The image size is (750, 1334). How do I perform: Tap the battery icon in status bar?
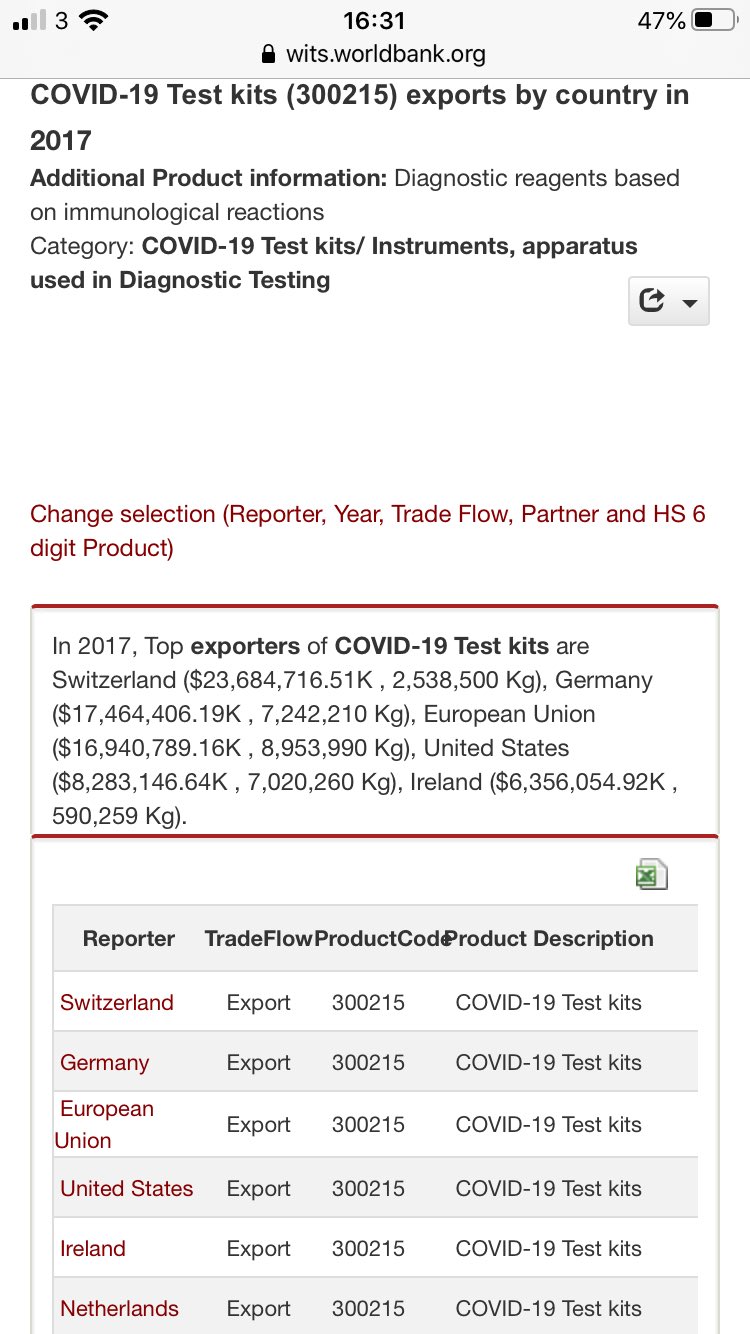coord(714,20)
